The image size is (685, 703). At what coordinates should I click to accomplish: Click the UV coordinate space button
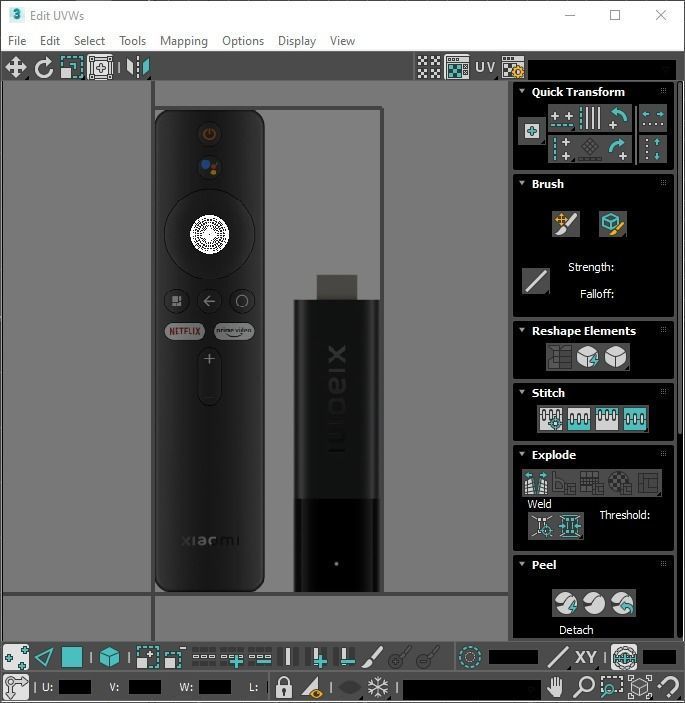pos(485,67)
